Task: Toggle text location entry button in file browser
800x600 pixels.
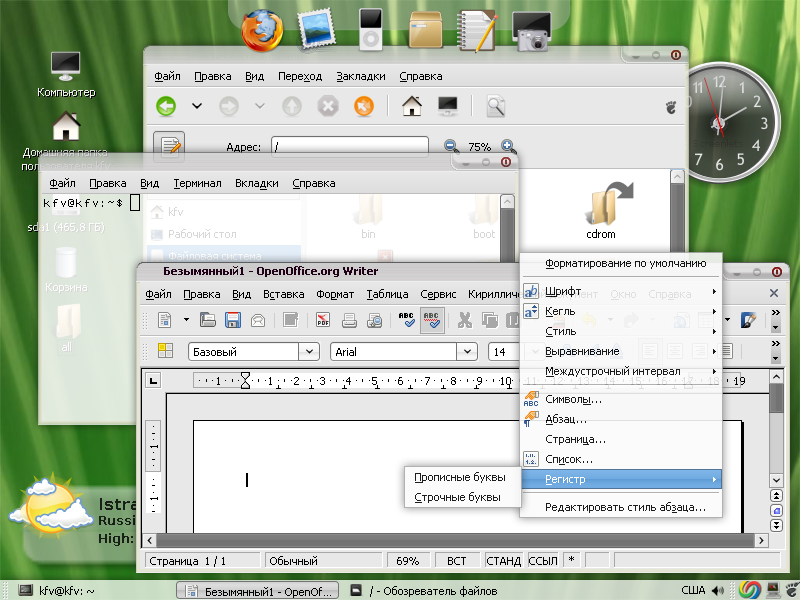Action: point(169,146)
